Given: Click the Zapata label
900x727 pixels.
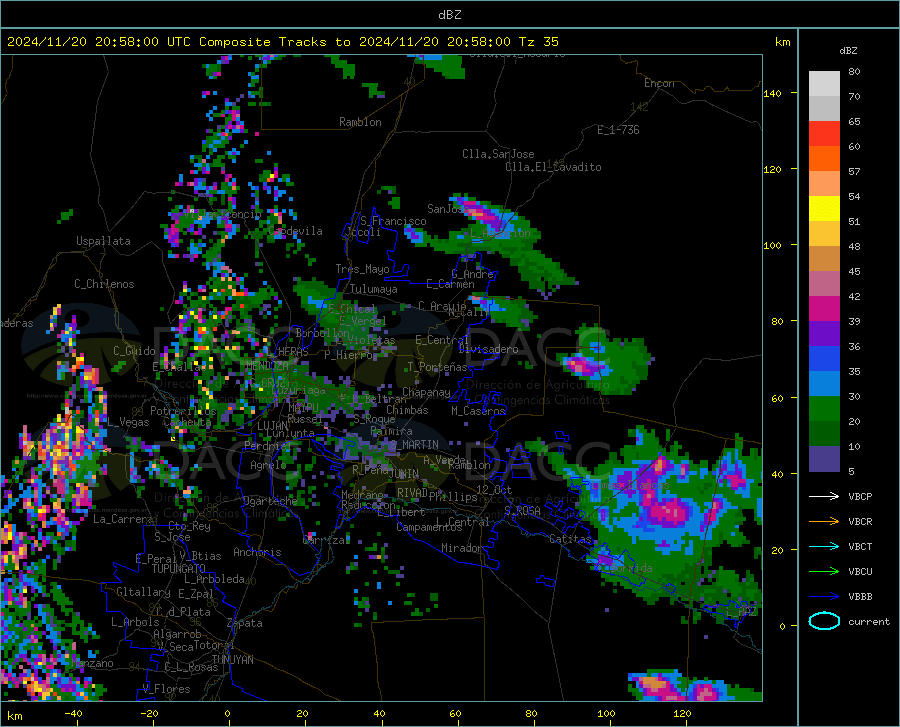Looking at the screenshot, I should coord(245,623).
